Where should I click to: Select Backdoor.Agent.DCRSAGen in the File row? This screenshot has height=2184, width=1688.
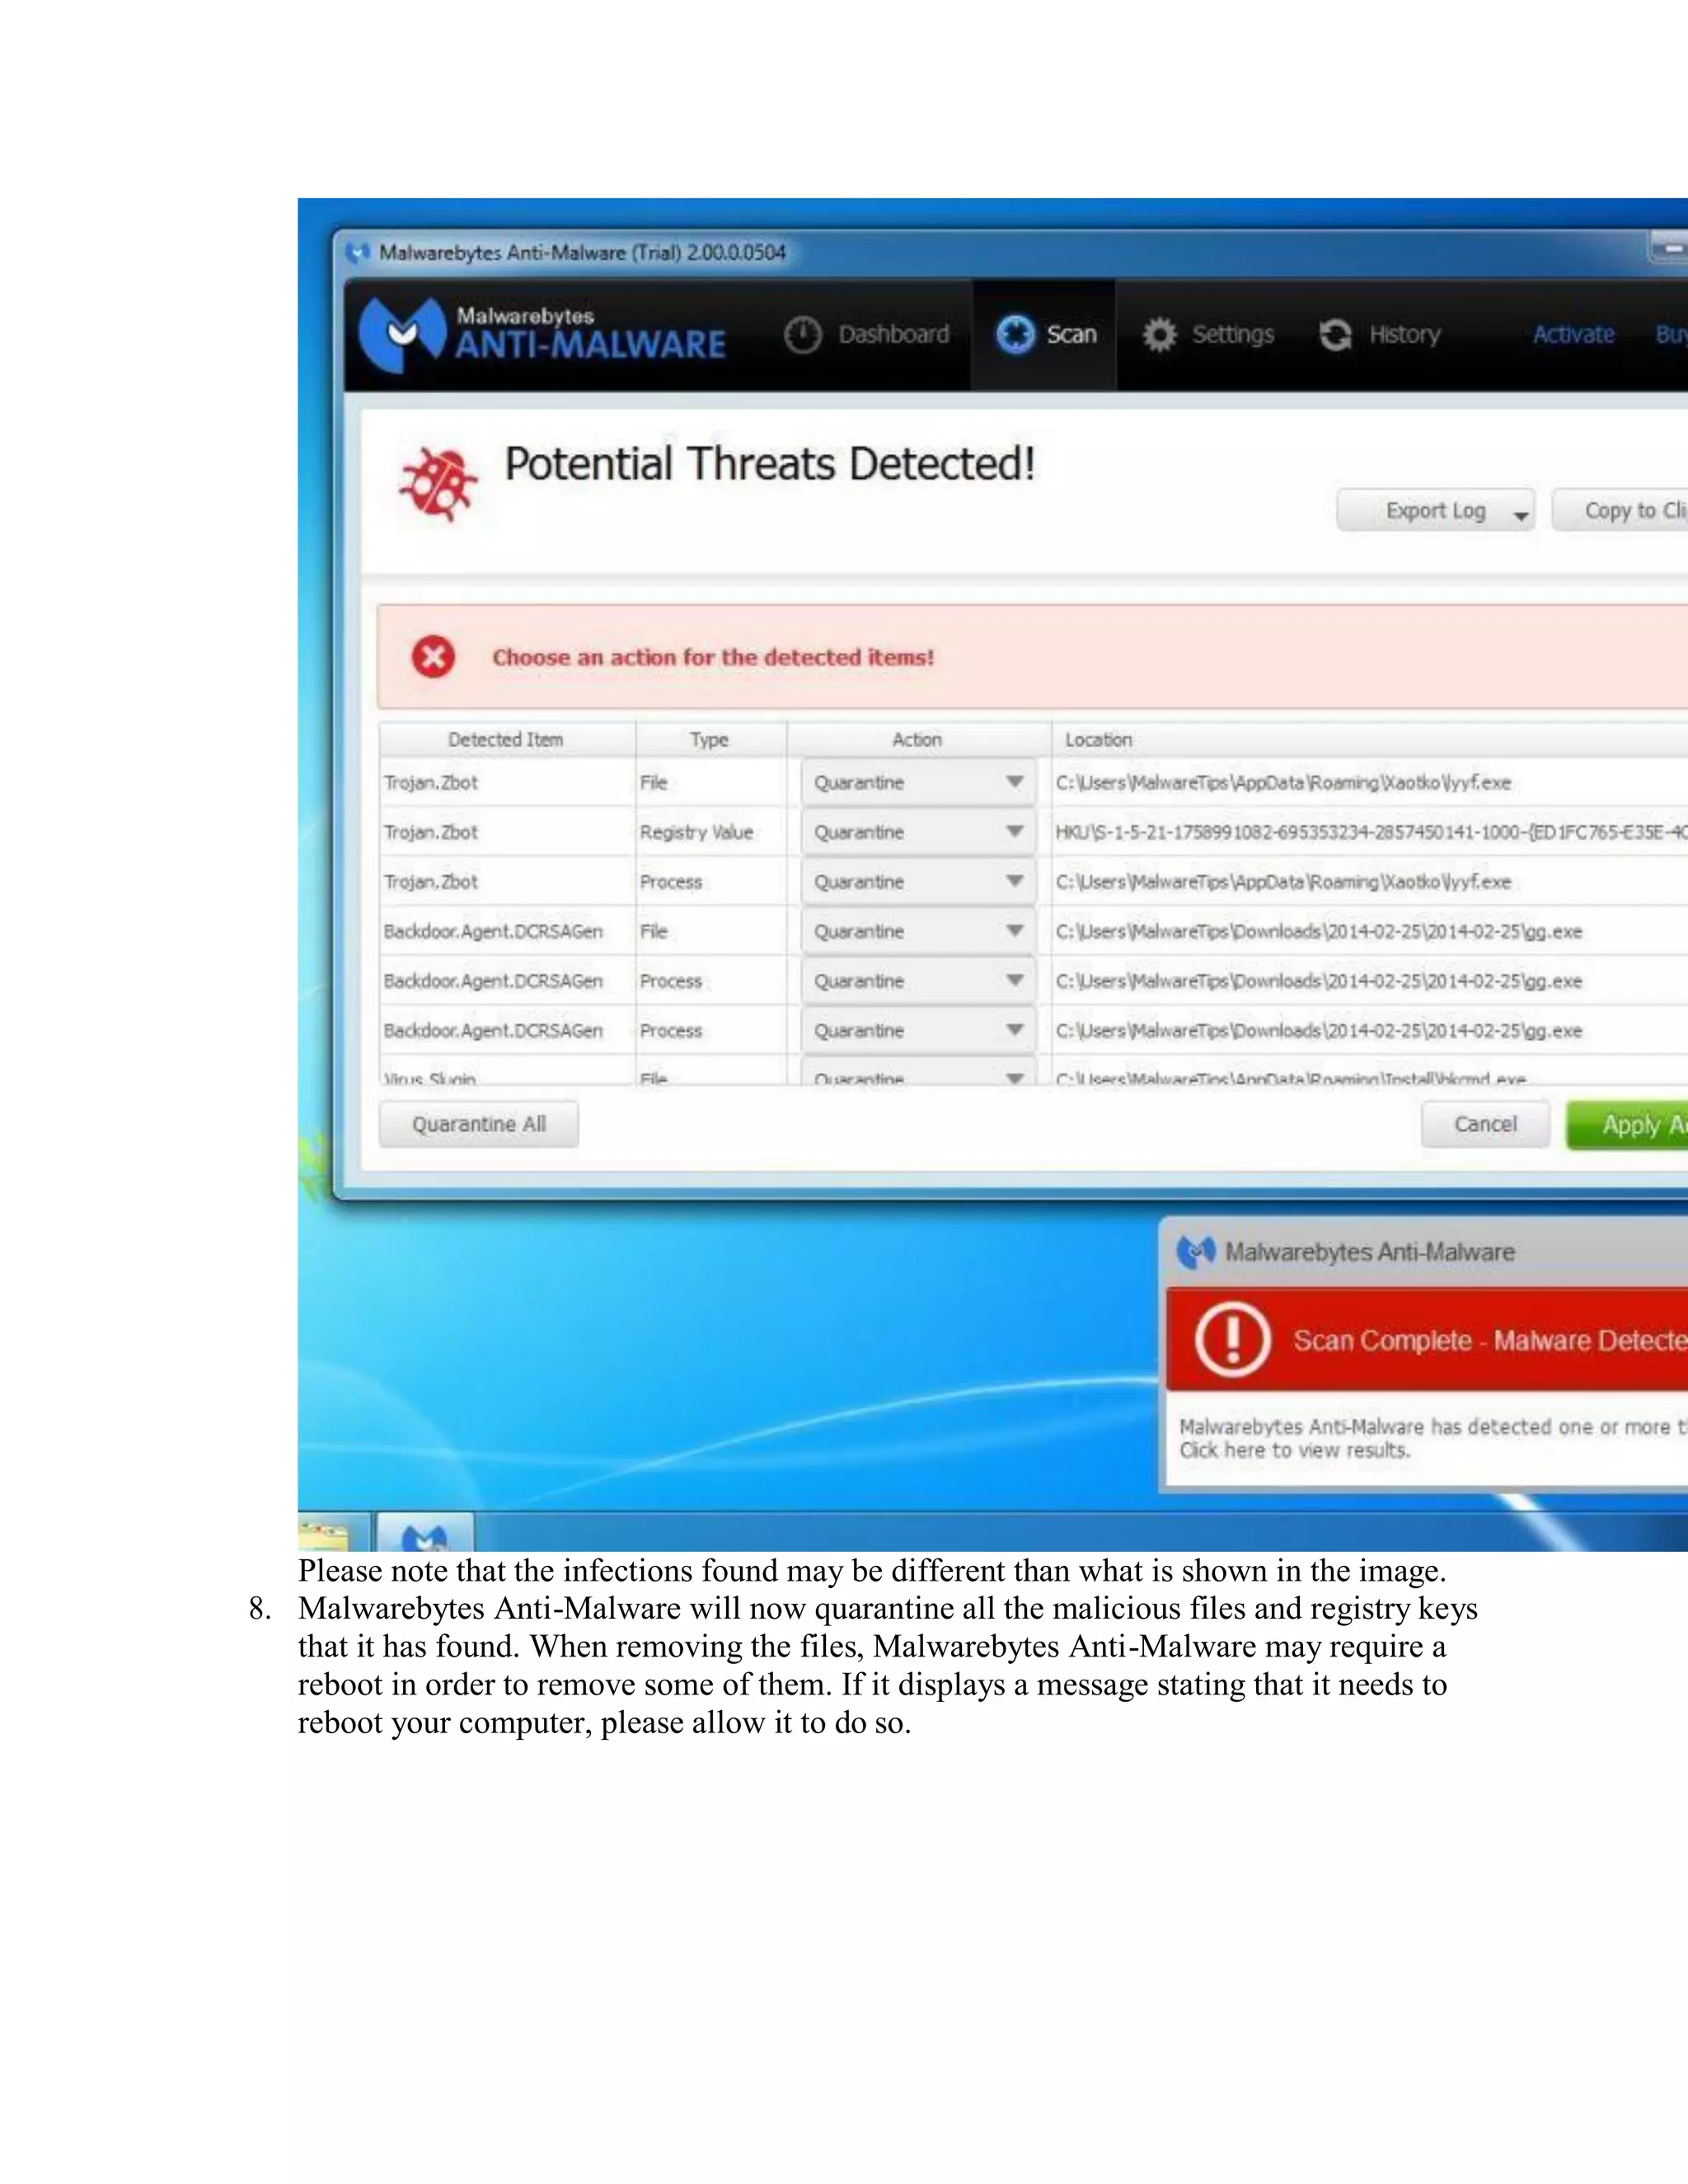coord(493,932)
